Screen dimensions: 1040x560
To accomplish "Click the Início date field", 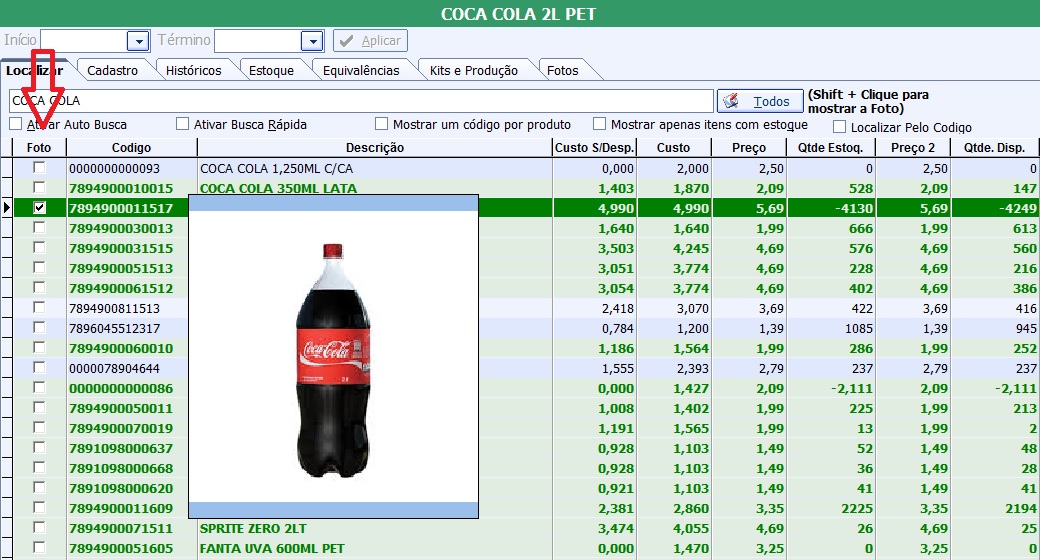I will (x=84, y=41).
